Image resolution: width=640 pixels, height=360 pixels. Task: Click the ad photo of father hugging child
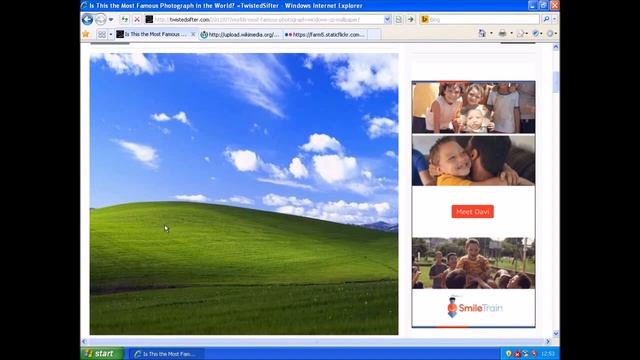click(473, 160)
